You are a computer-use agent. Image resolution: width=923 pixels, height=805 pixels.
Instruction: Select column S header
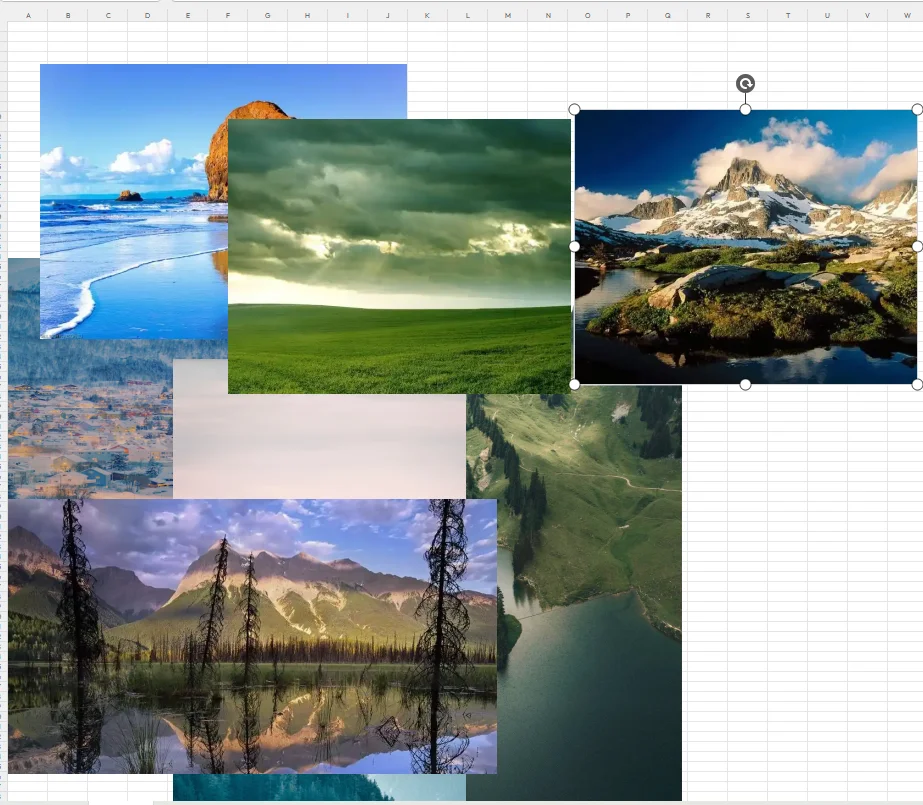point(748,15)
